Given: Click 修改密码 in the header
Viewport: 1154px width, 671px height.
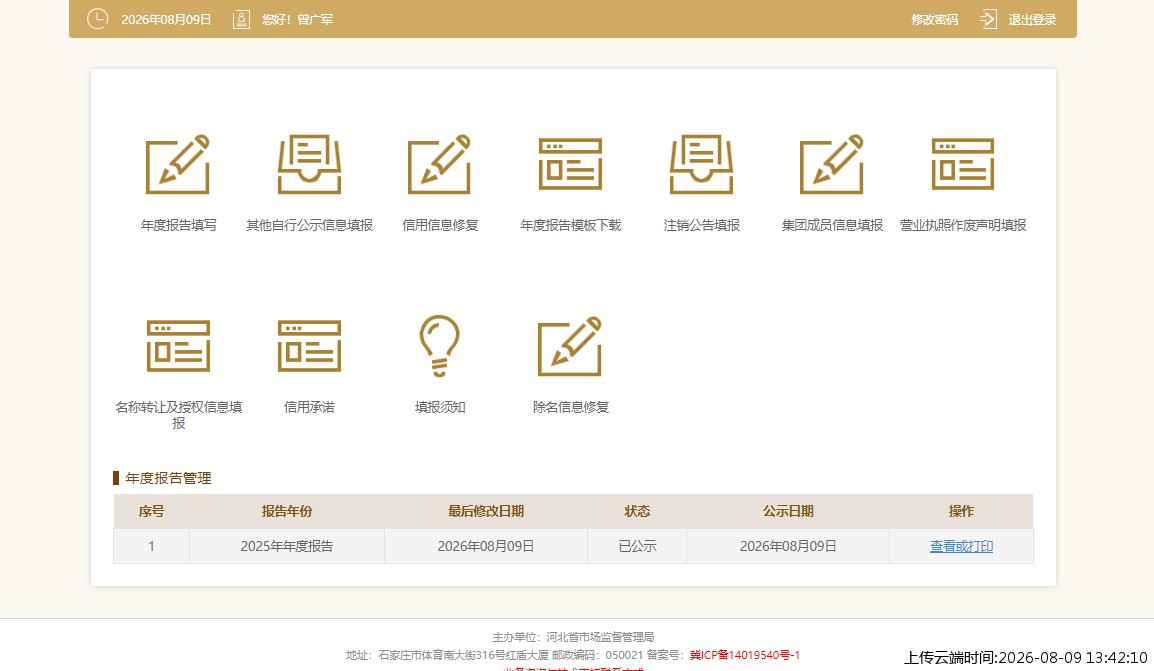Looking at the screenshot, I should coord(935,20).
